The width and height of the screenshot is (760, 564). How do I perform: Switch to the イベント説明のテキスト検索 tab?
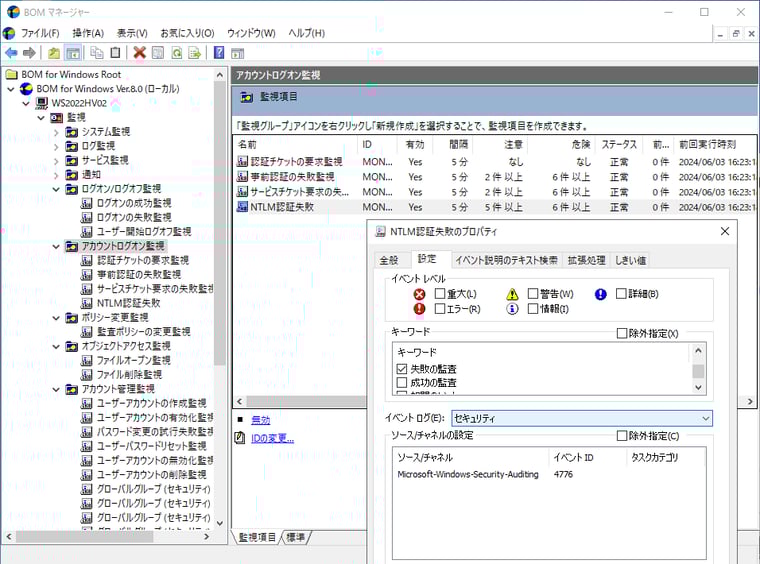[507, 260]
